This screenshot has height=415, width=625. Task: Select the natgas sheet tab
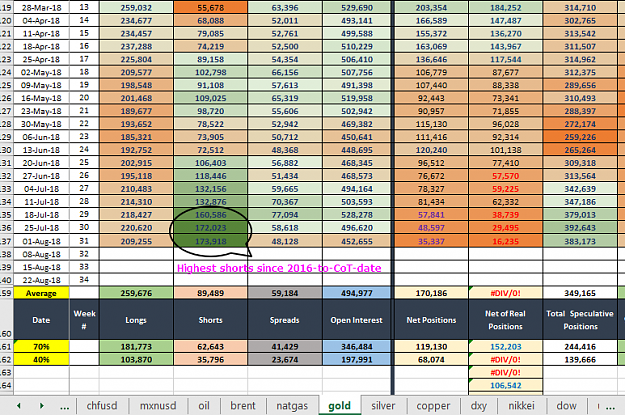pyautogui.click(x=292, y=406)
